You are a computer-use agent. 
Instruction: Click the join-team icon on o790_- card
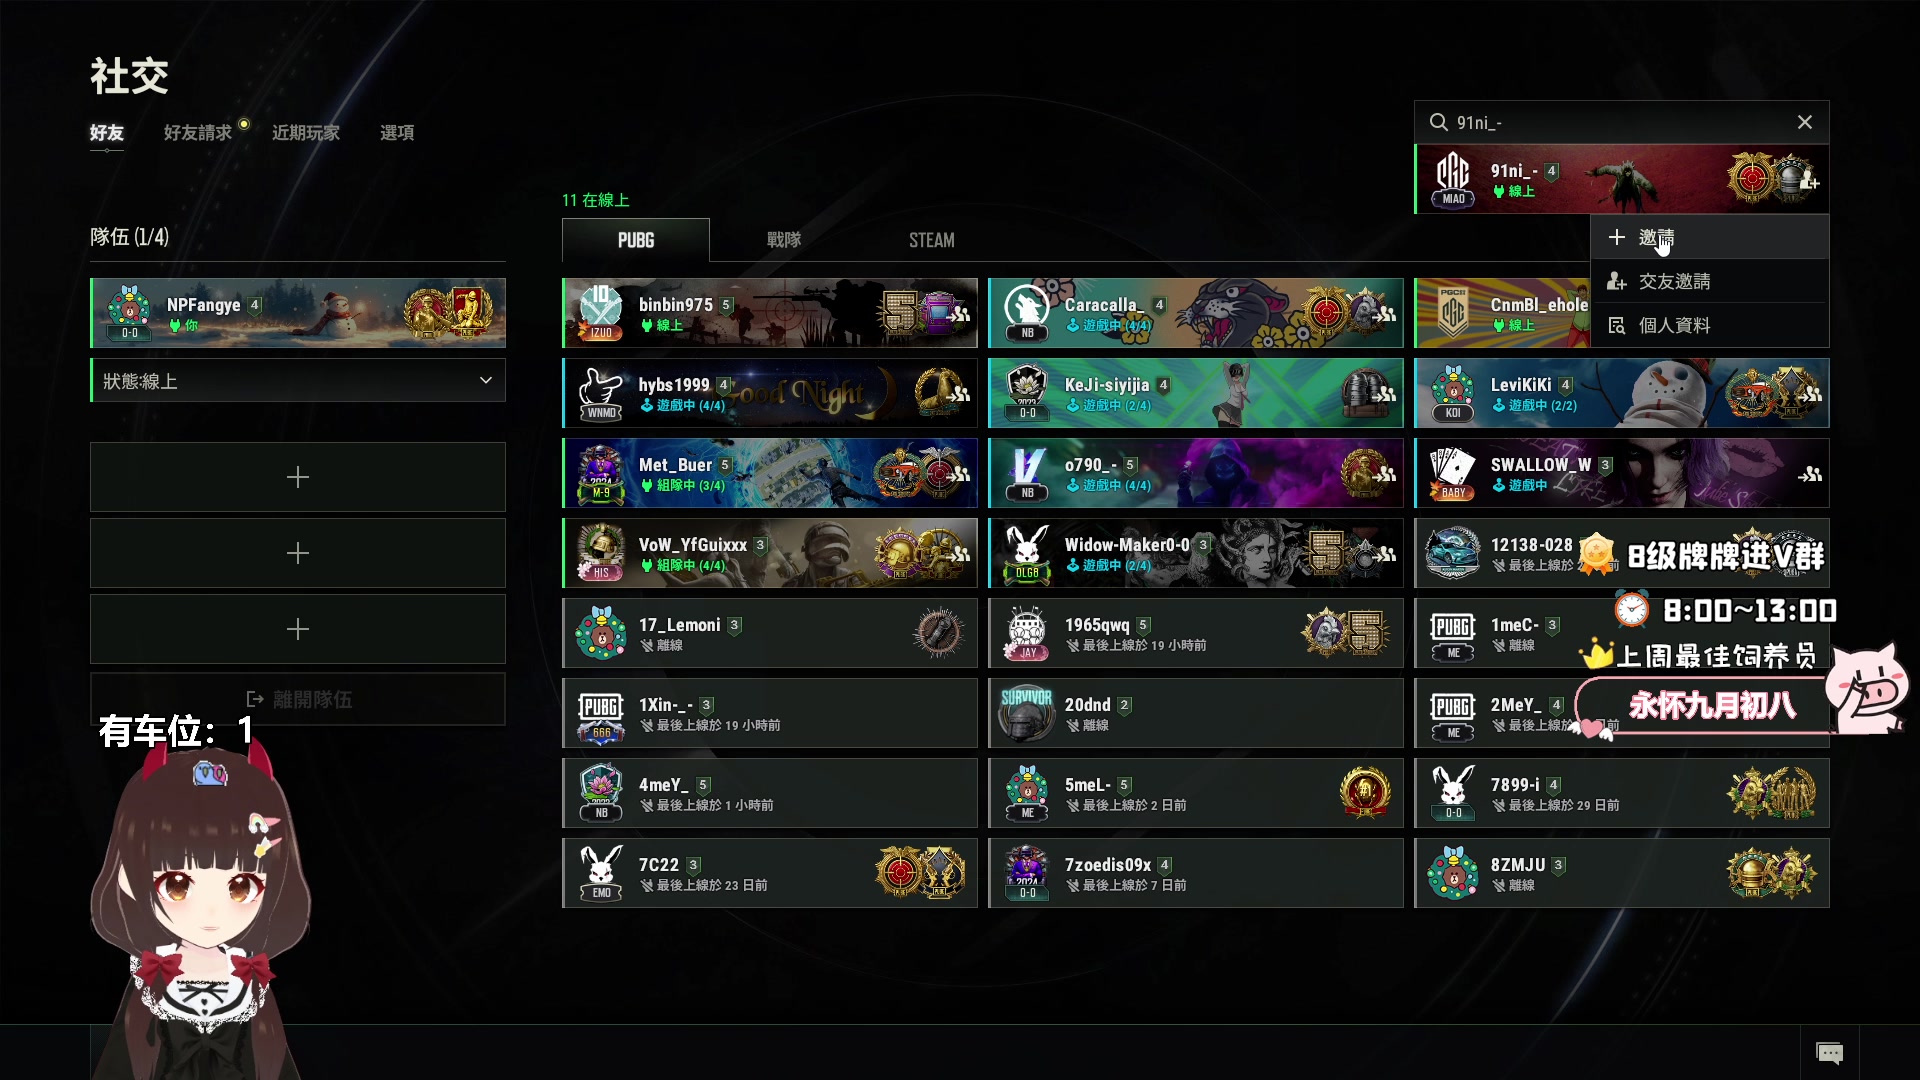click(1385, 474)
